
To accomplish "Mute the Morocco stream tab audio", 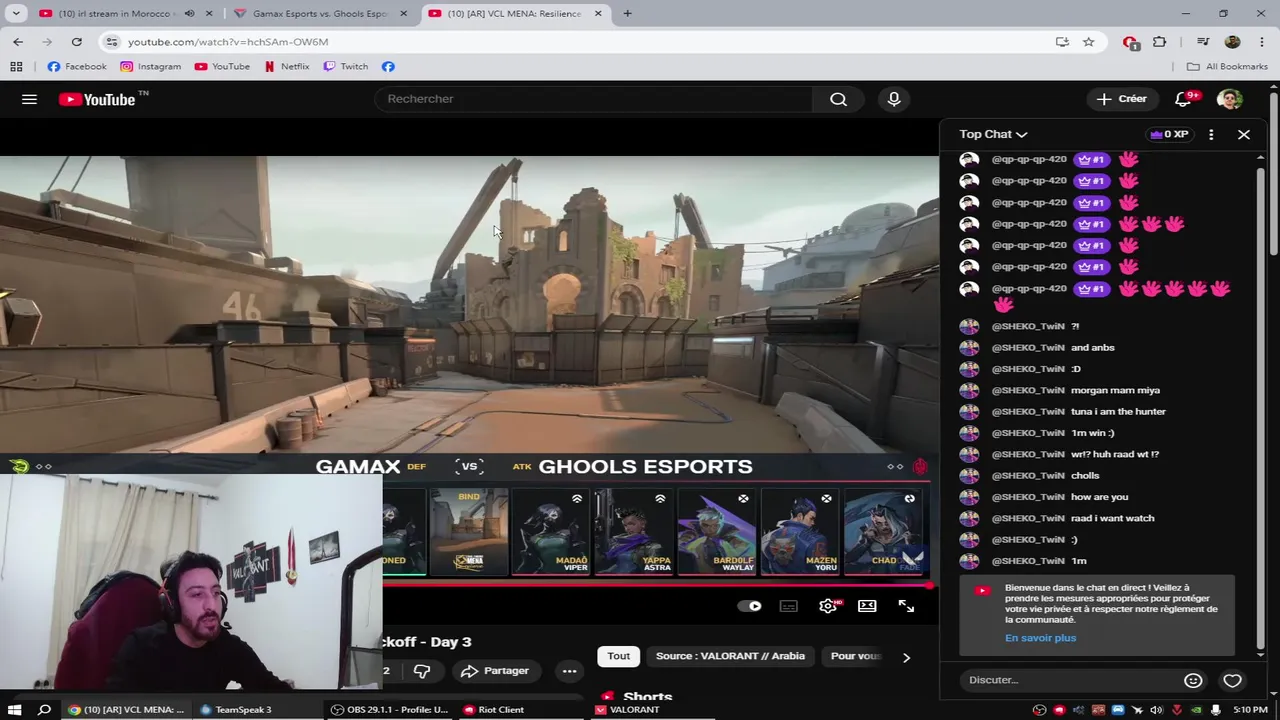I will point(189,13).
